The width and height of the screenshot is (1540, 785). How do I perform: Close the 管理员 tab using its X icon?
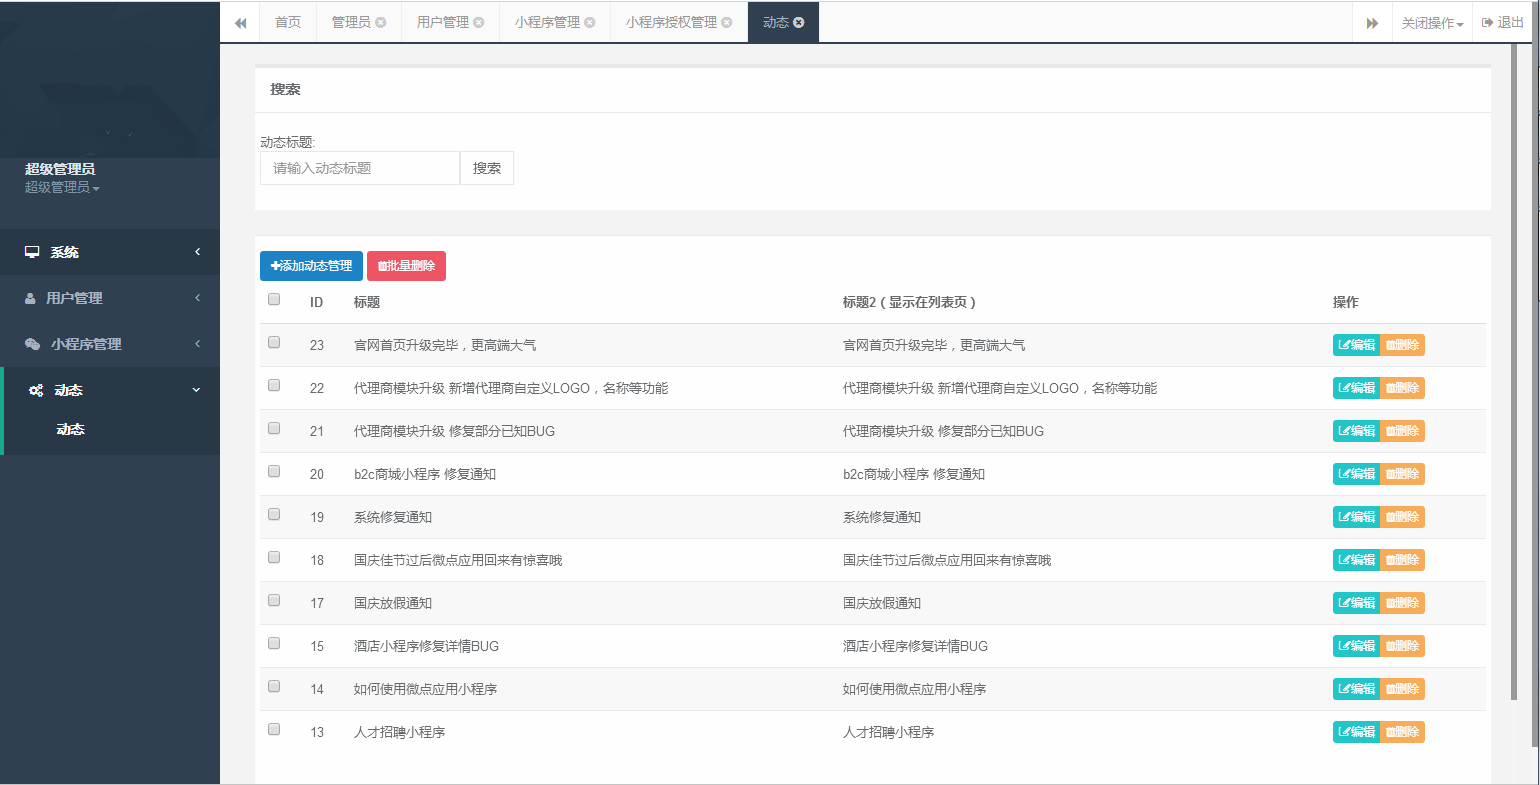coord(381,22)
